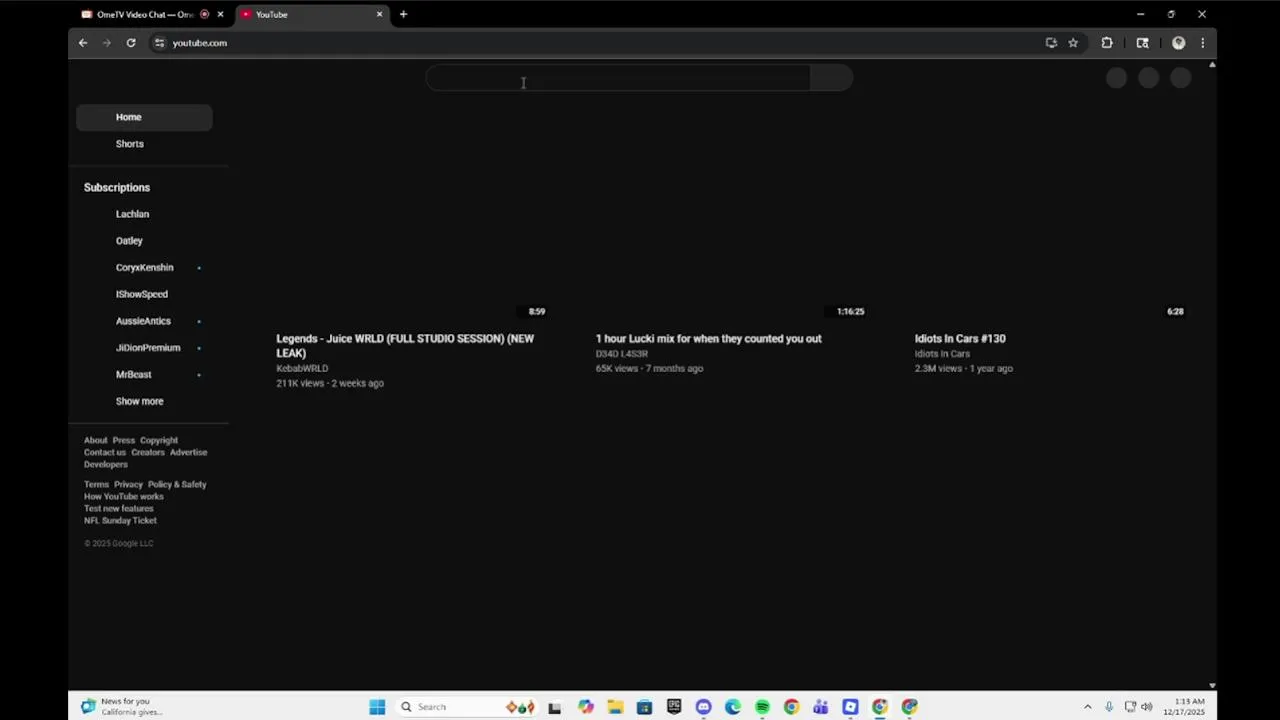The width and height of the screenshot is (1280, 720).
Task: Open Idiots In Cars channel name
Action: (942, 354)
